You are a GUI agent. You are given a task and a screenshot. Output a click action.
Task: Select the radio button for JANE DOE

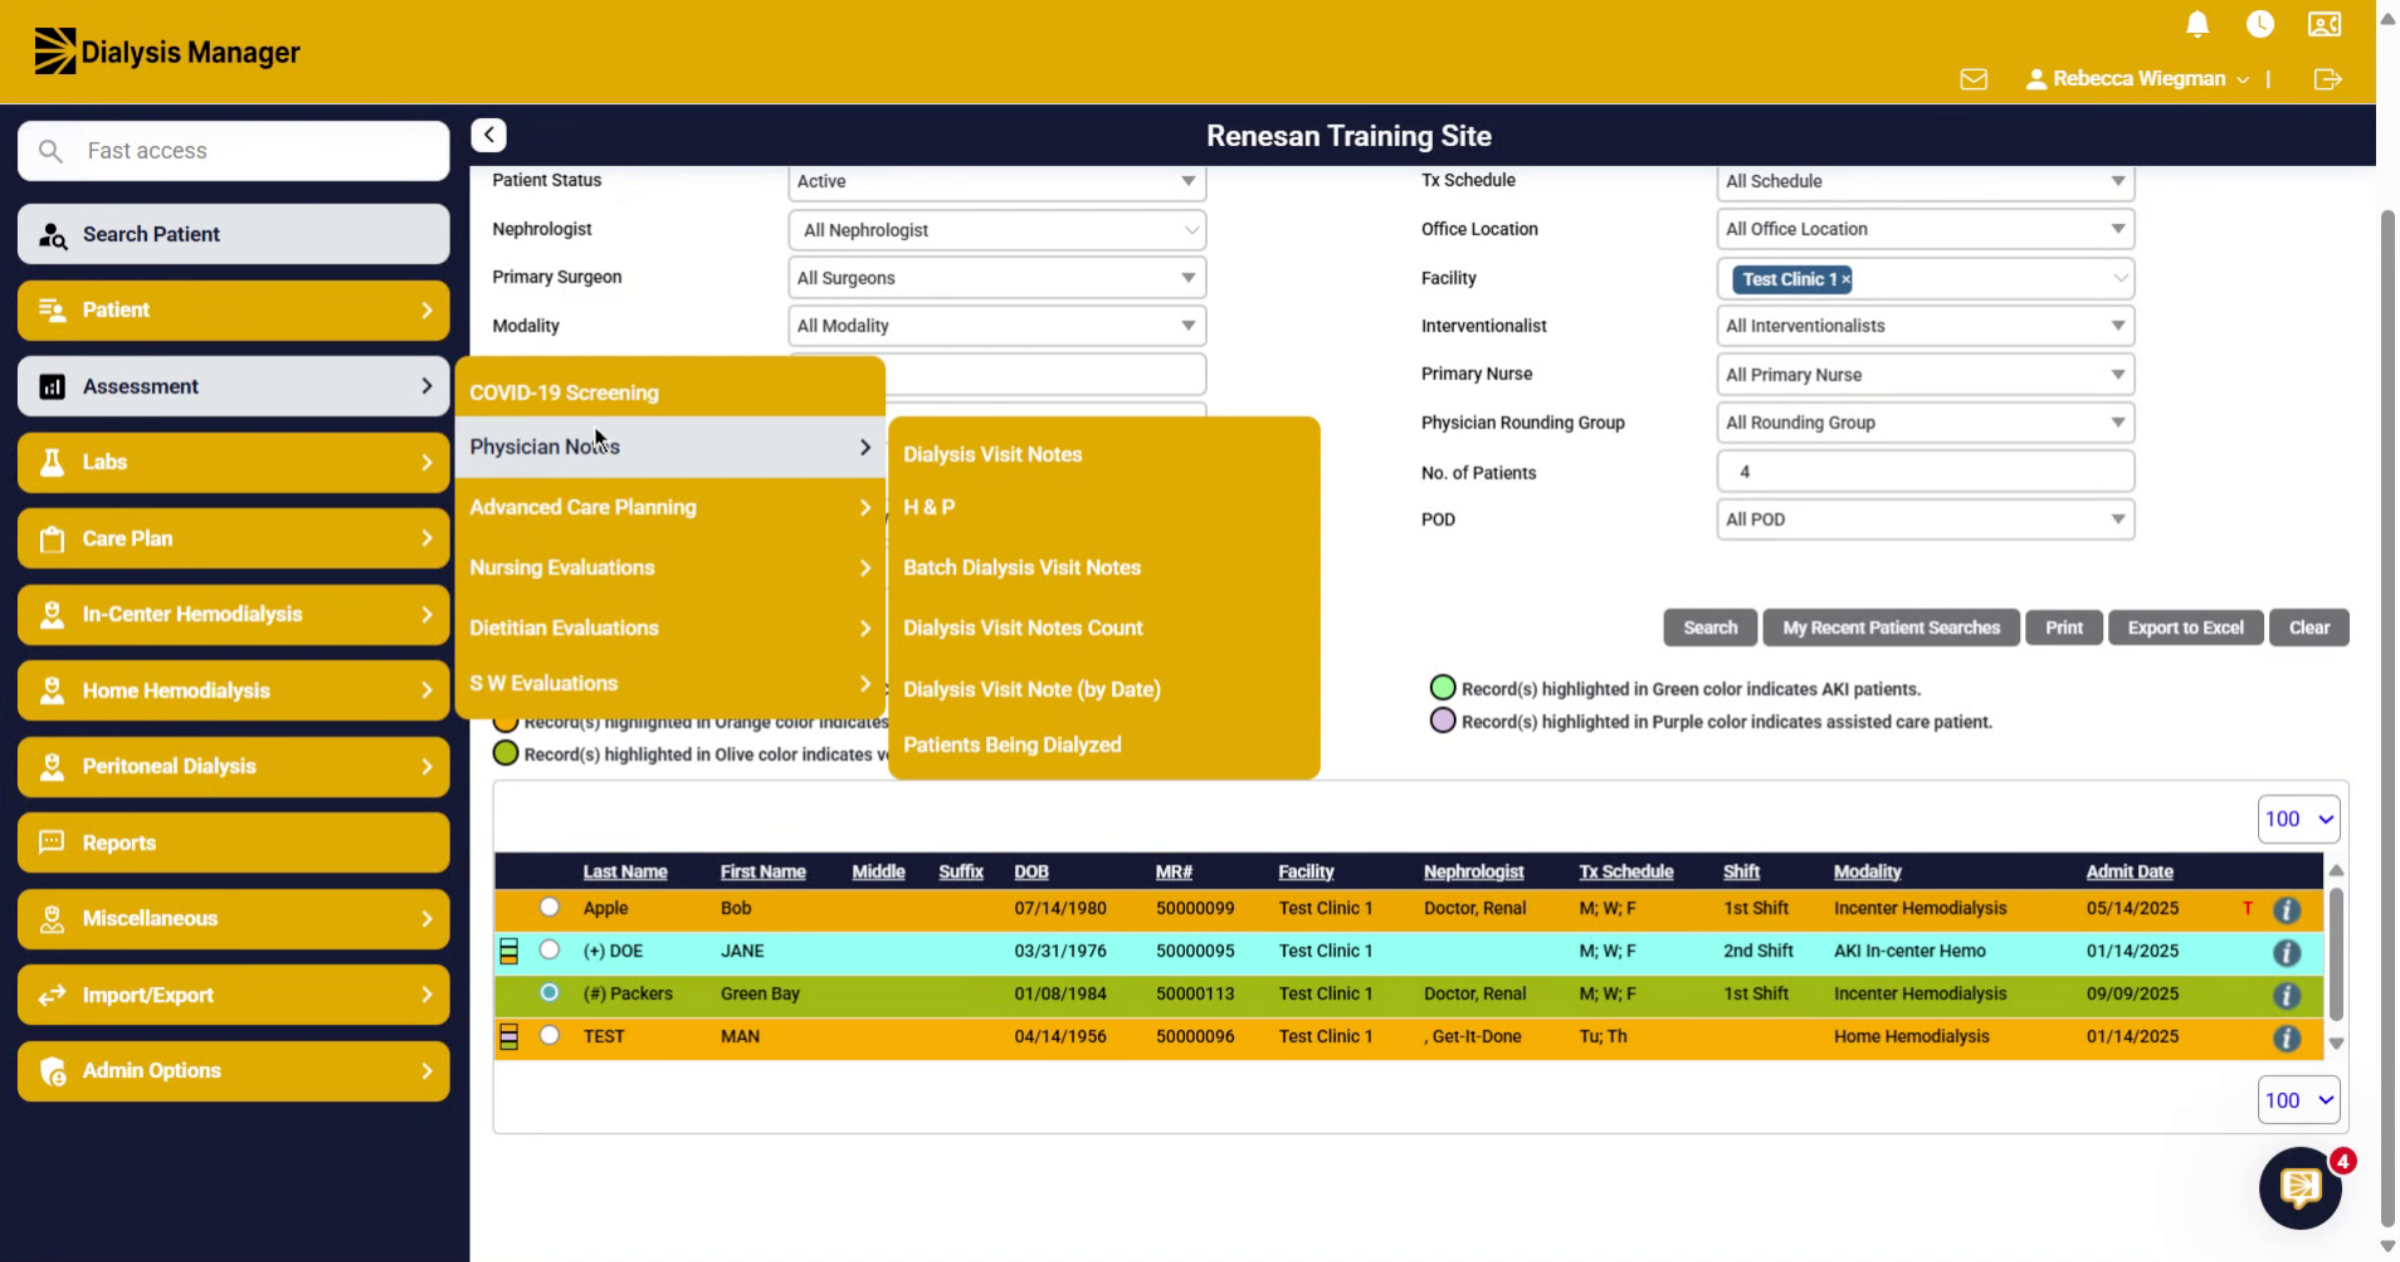549,950
